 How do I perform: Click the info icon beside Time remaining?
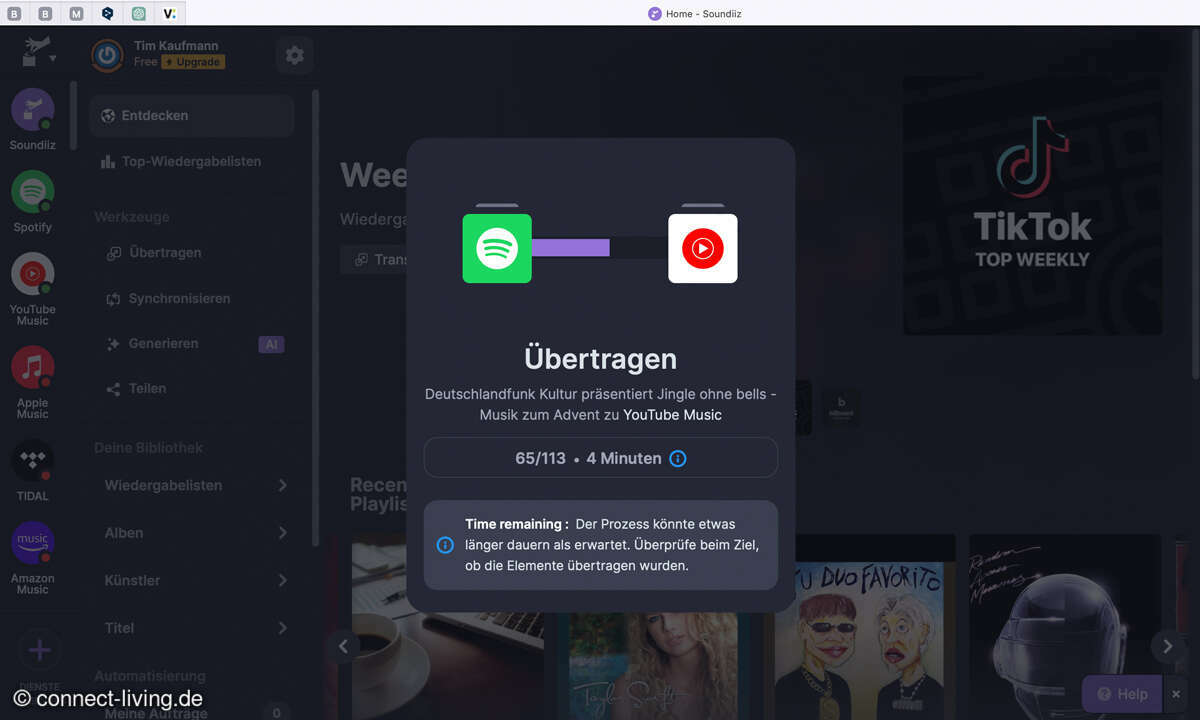(445, 545)
